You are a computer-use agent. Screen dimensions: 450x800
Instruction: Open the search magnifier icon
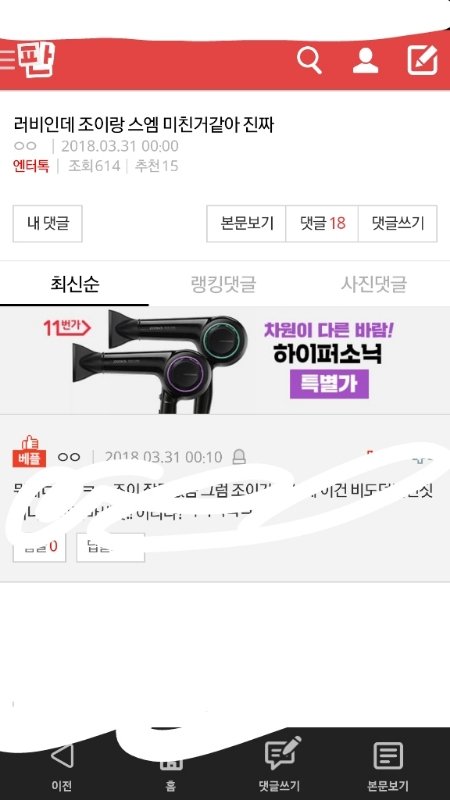tap(309, 61)
